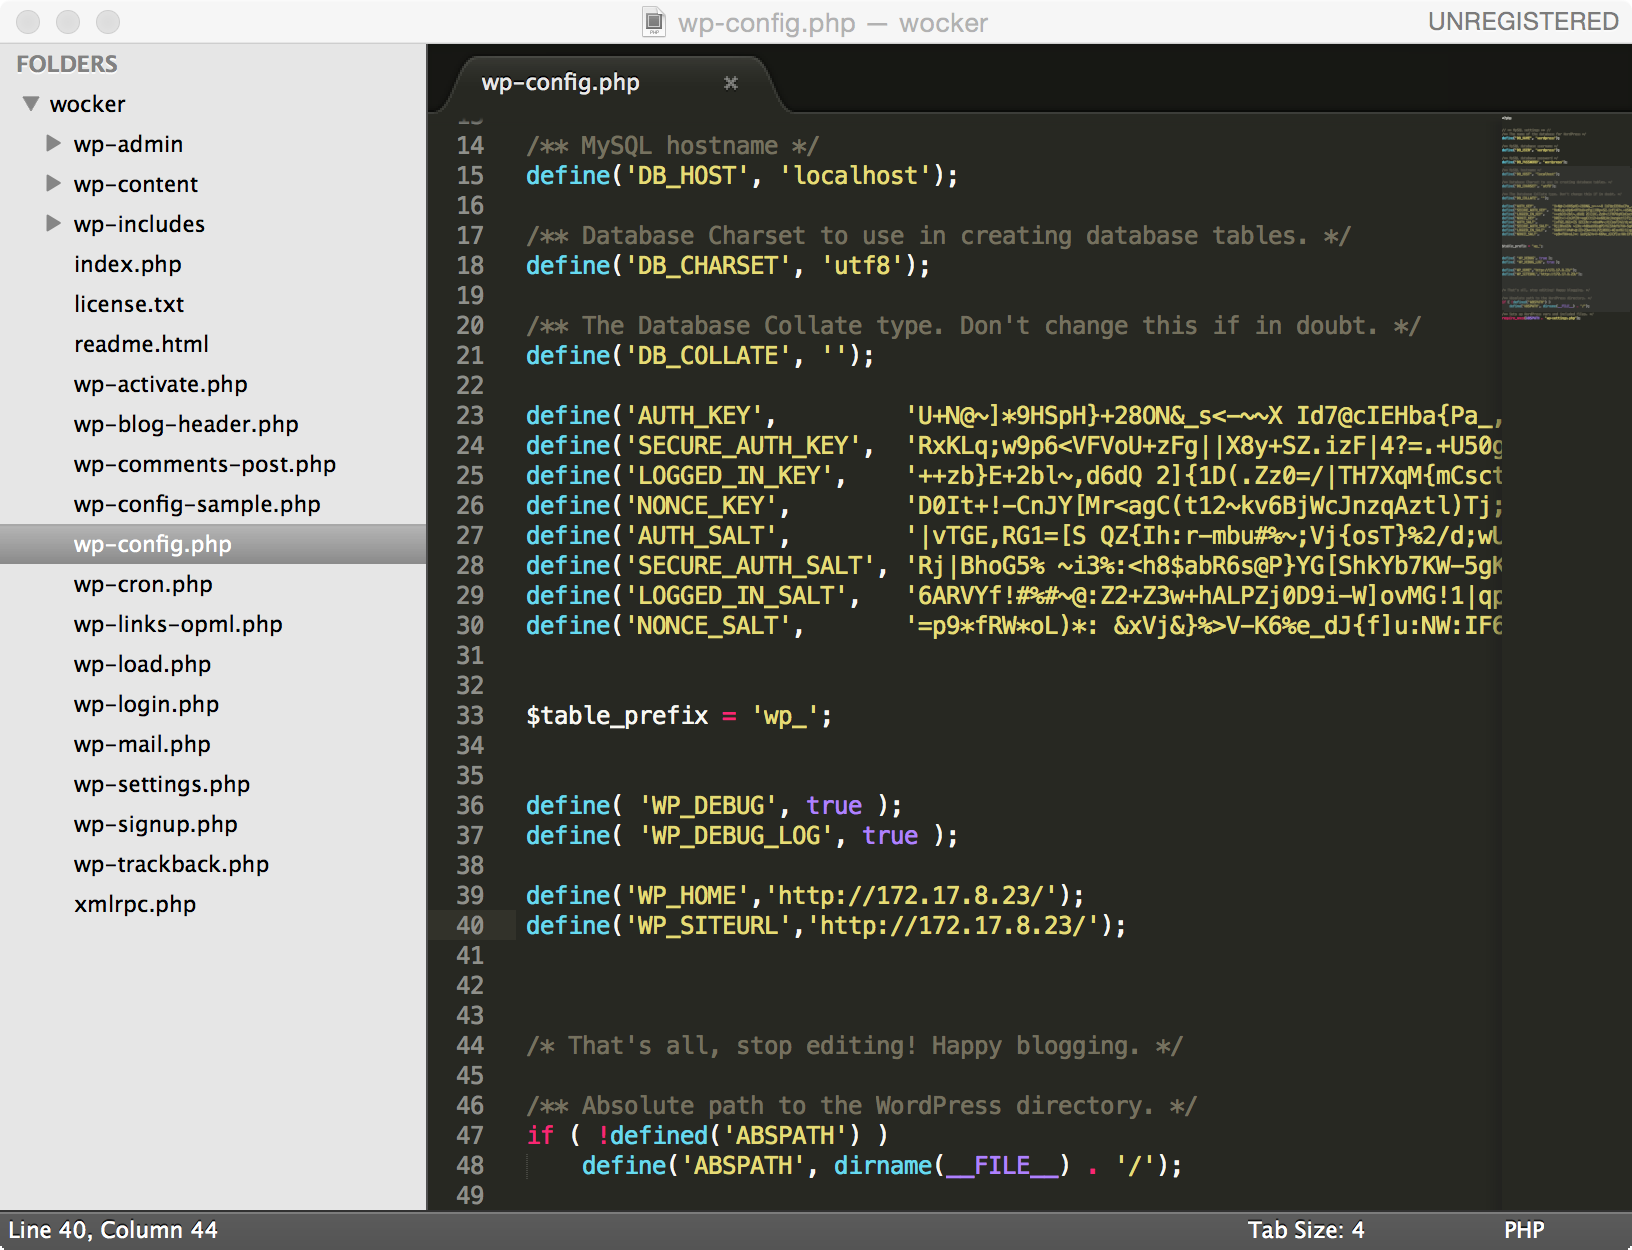This screenshot has height=1250, width=1632.
Task: Expand the wp-admin folder
Action: point(54,144)
